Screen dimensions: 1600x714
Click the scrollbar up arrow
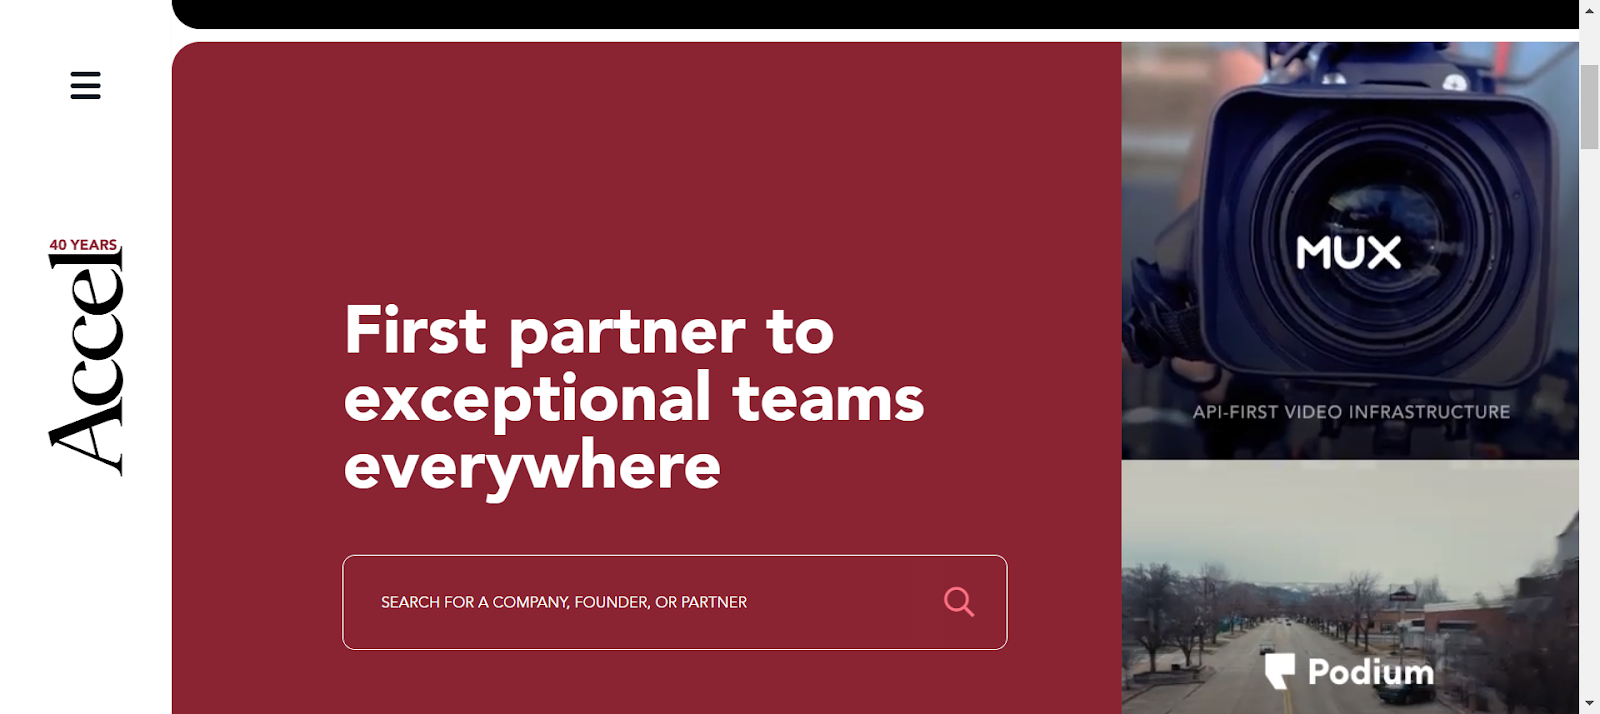[x=1590, y=10]
